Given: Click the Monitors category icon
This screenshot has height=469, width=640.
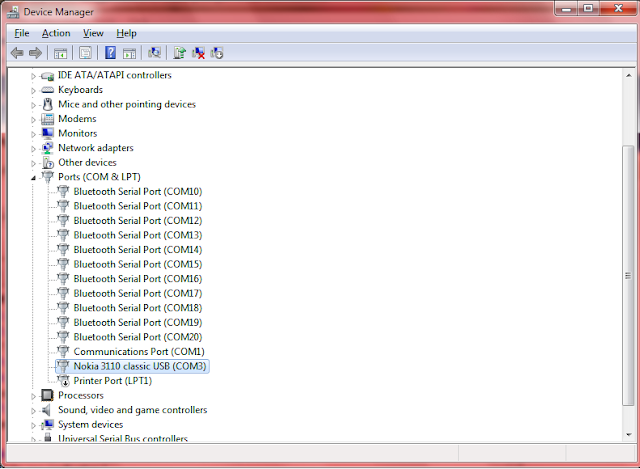Looking at the screenshot, I should click(47, 133).
